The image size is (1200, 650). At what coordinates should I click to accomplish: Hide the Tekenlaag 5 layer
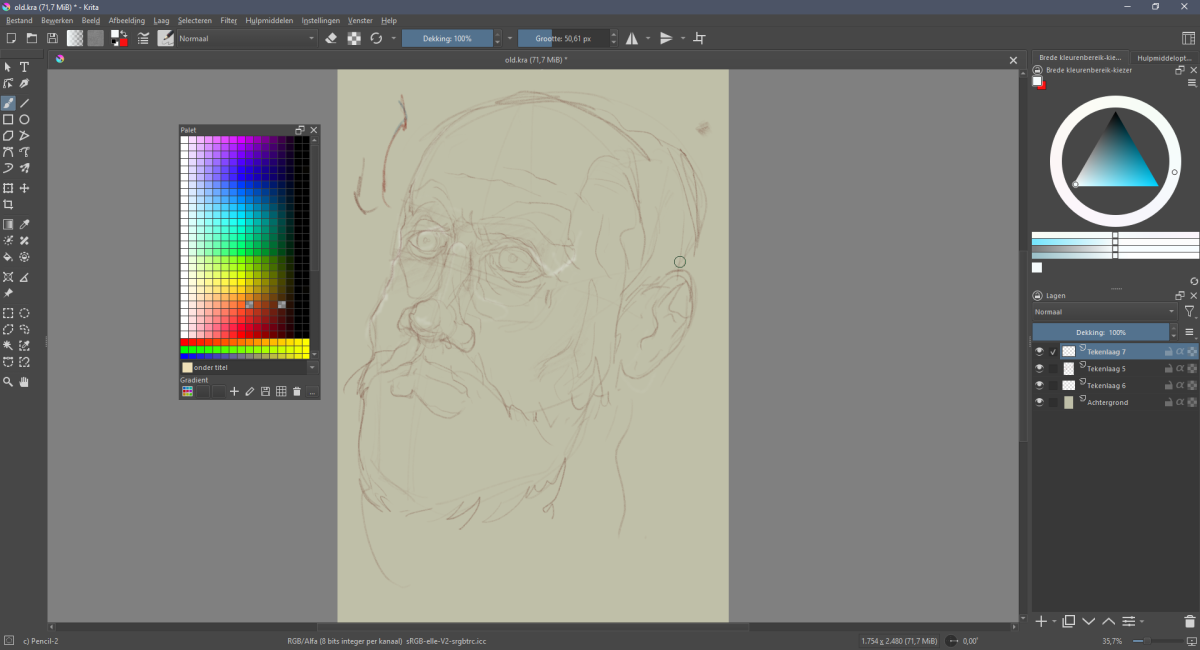[x=1039, y=369]
